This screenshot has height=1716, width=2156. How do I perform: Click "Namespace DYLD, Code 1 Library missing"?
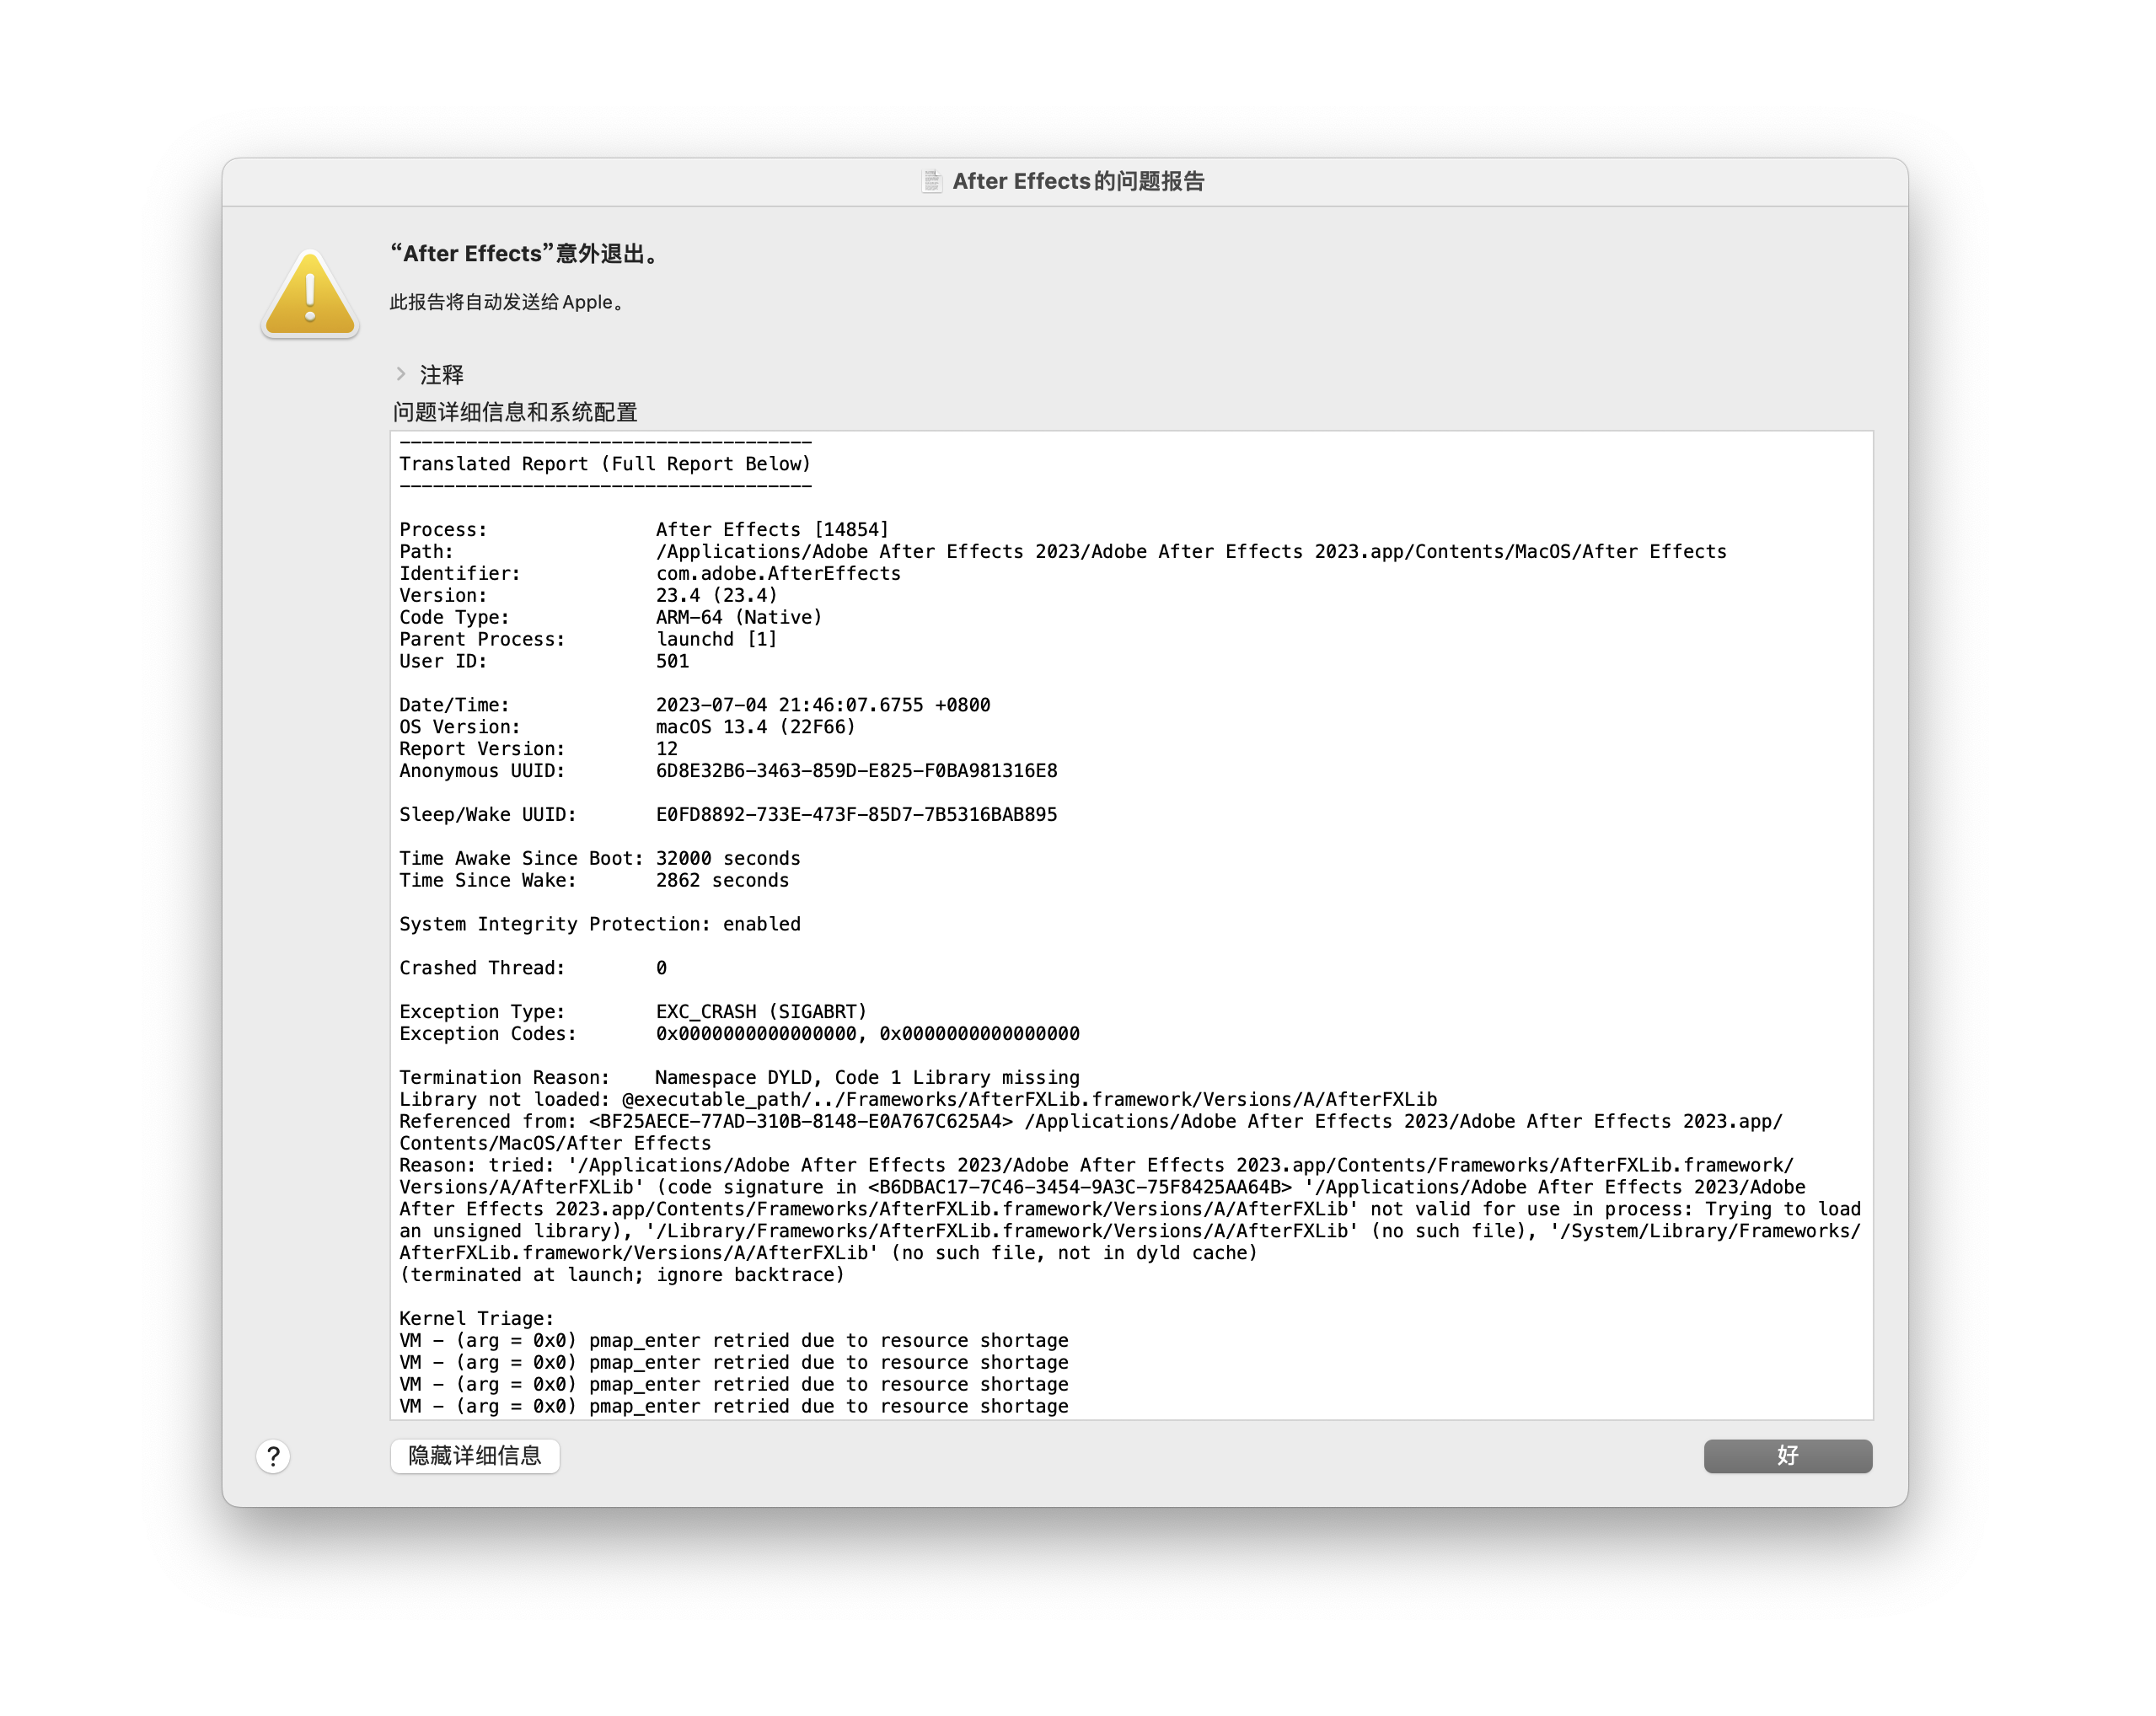pyautogui.click(x=867, y=1078)
